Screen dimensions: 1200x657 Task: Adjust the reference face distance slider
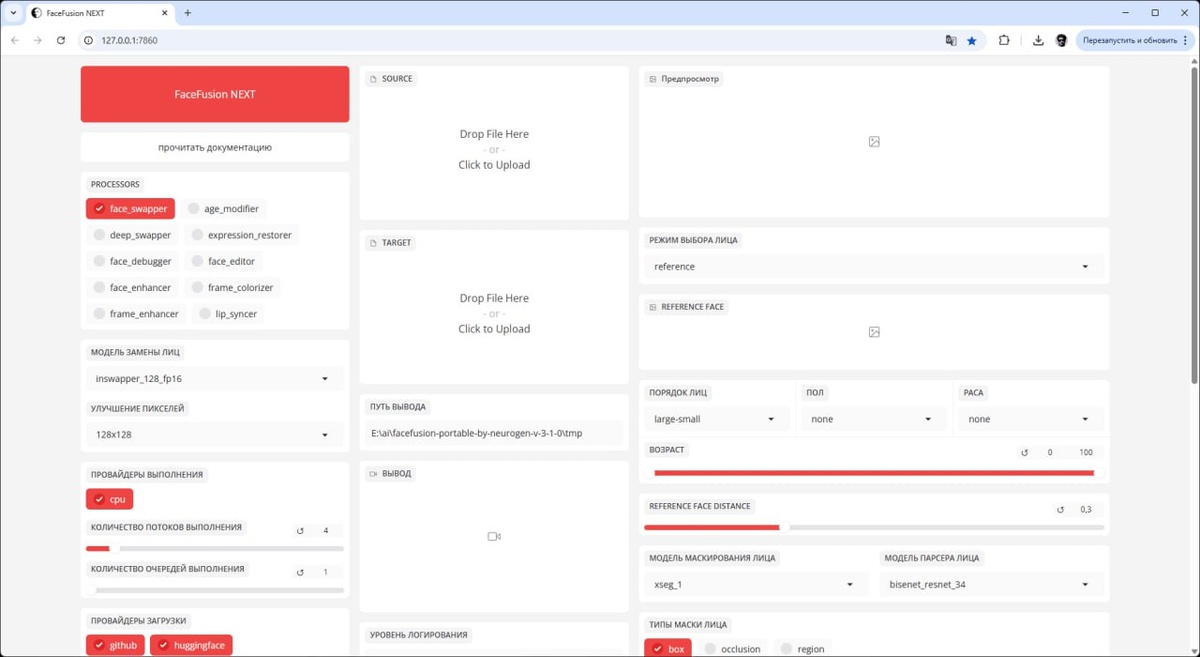click(x=874, y=527)
